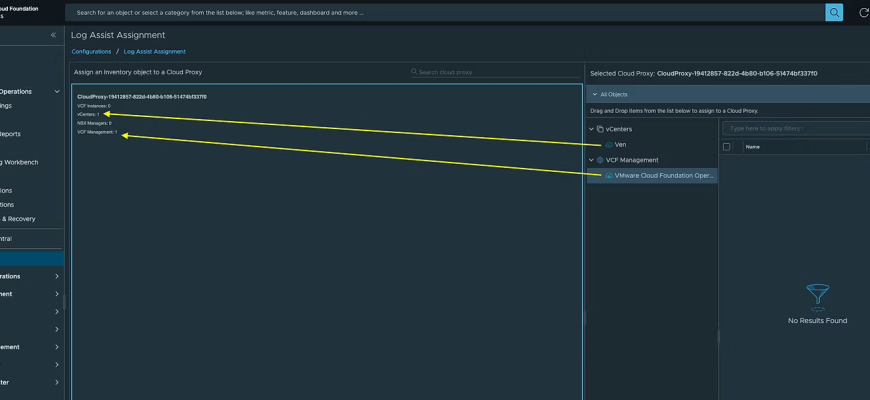Screen dimensions: 870x400
Task: Click the blue search magnifier button
Action: coord(834,12)
